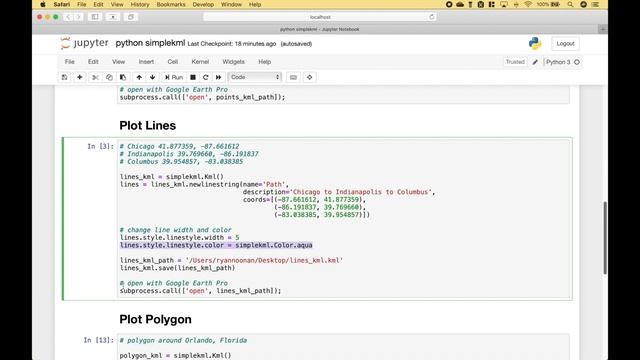This screenshot has height=360, width=640.
Task: Open Spotlight search magnifier icon
Action: pyautogui.click(x=570, y=4)
